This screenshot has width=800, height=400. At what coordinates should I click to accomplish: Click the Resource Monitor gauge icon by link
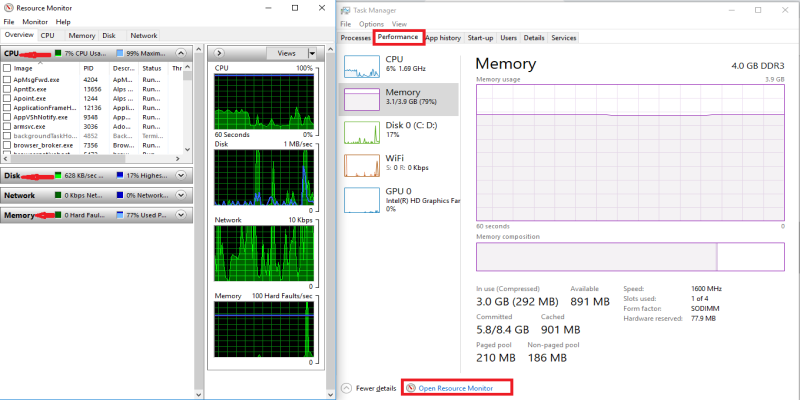coord(411,388)
